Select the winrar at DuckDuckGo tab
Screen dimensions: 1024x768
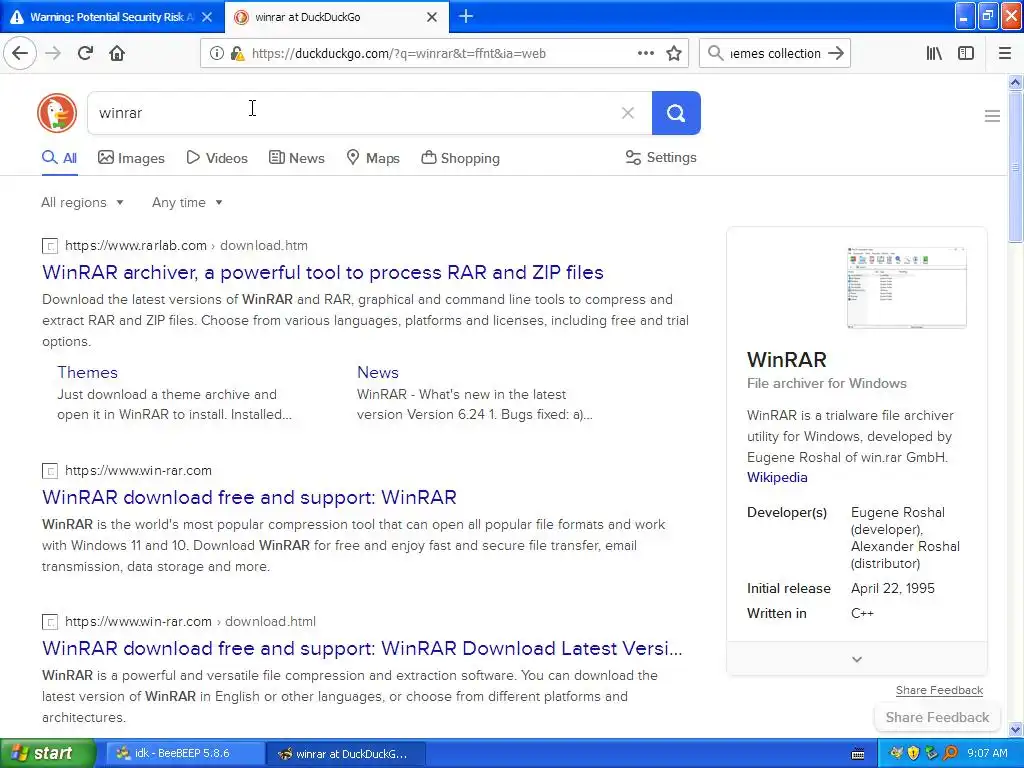(x=336, y=17)
